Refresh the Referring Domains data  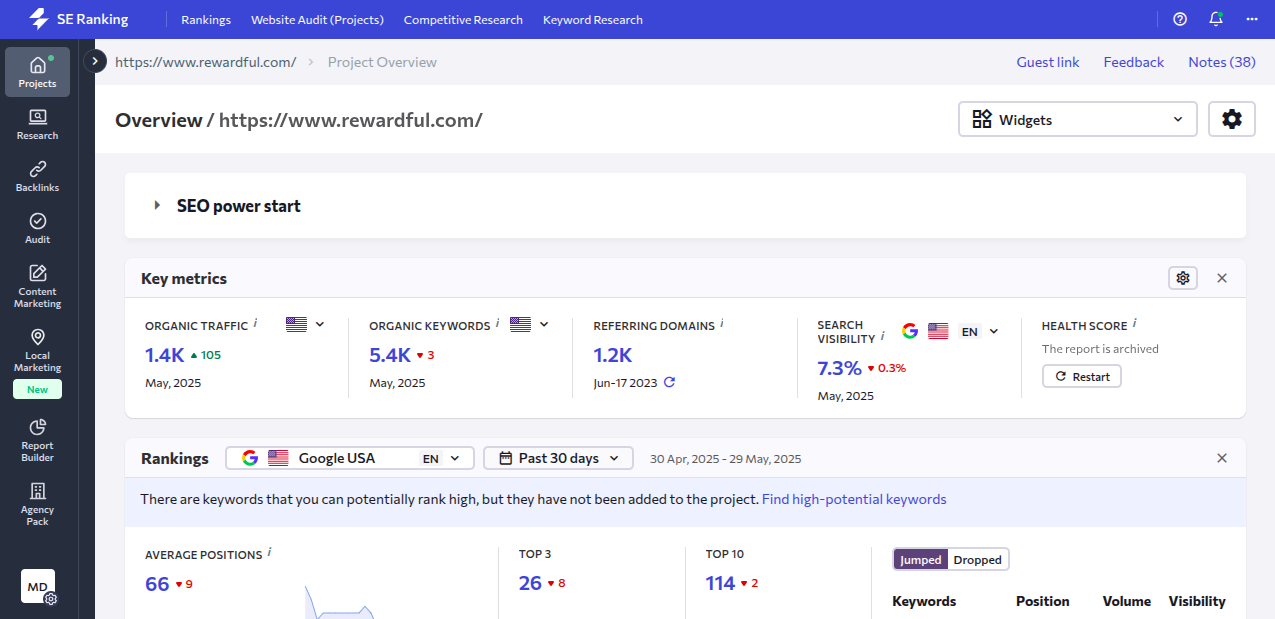[670, 382]
